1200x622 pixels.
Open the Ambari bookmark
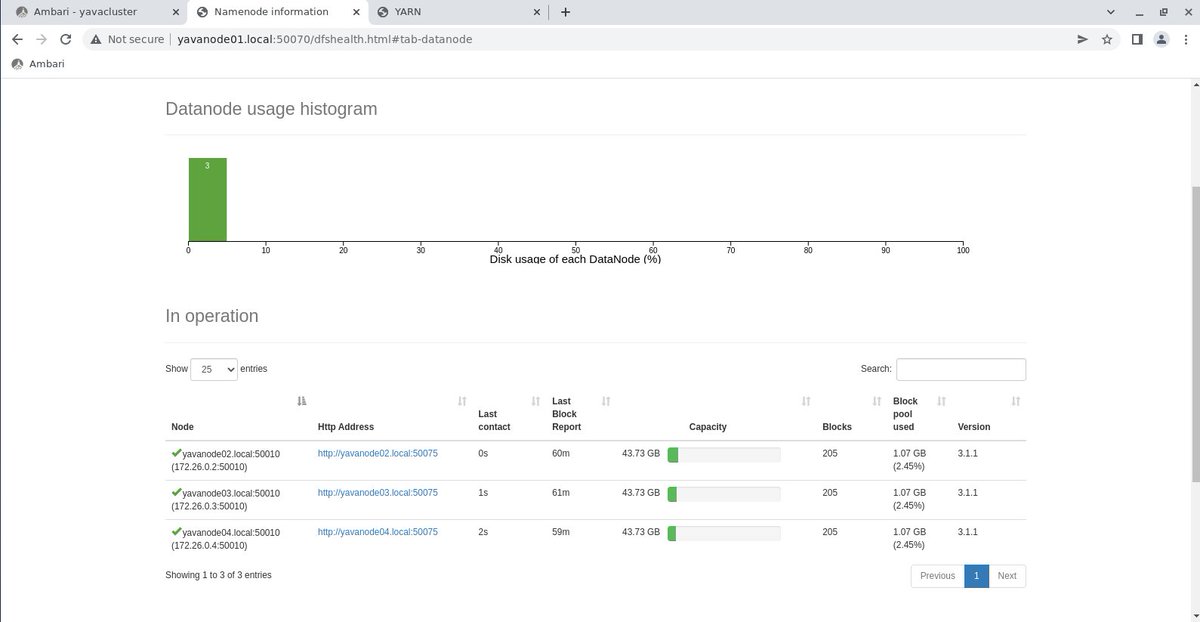[x=38, y=64]
